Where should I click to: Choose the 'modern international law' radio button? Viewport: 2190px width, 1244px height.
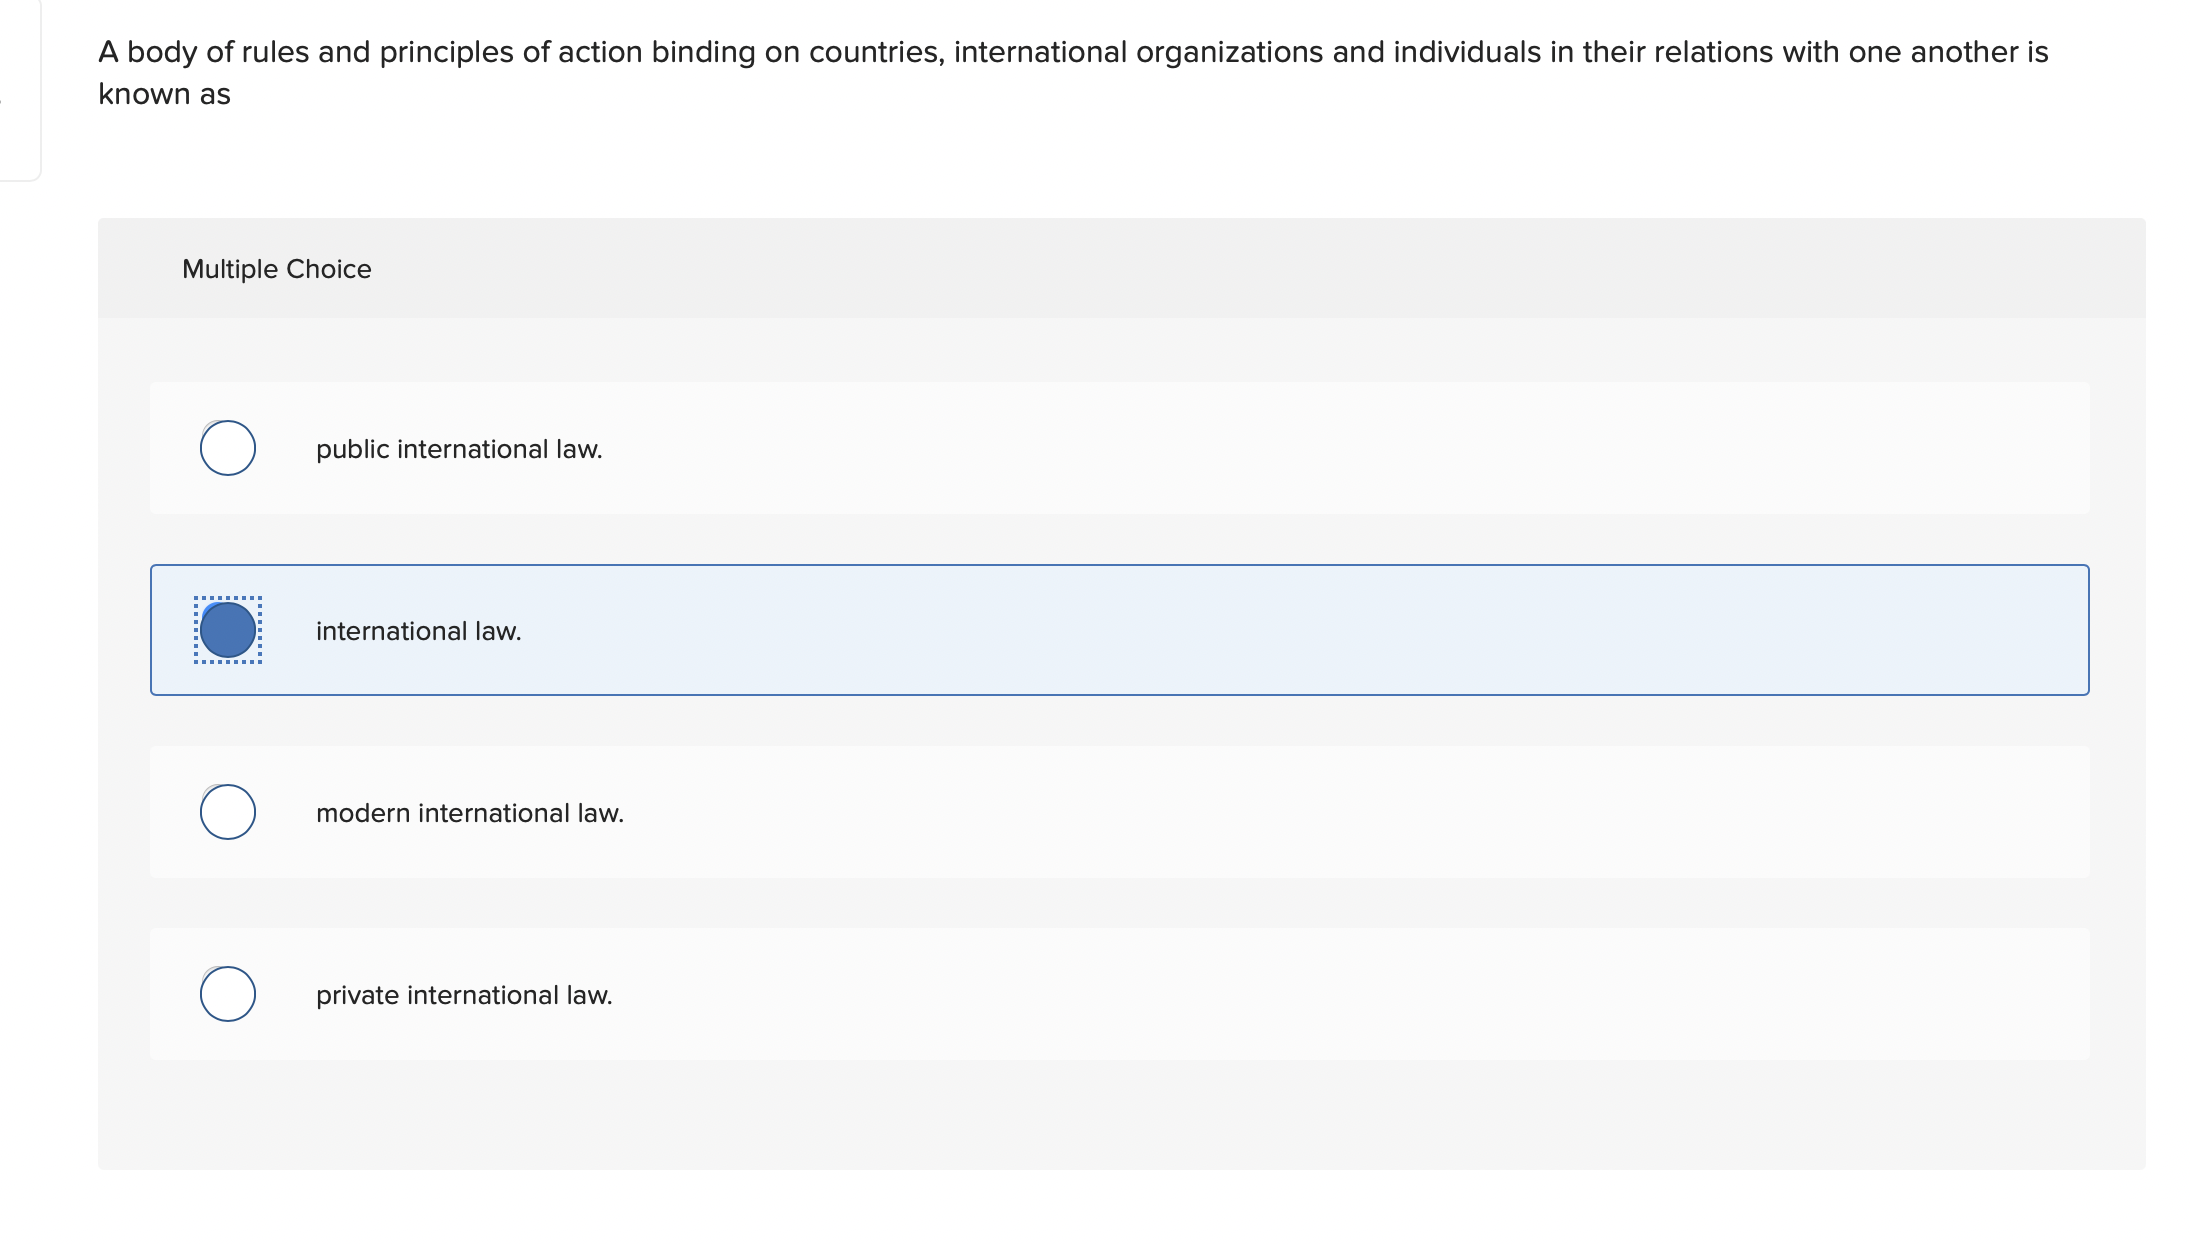pos(228,812)
